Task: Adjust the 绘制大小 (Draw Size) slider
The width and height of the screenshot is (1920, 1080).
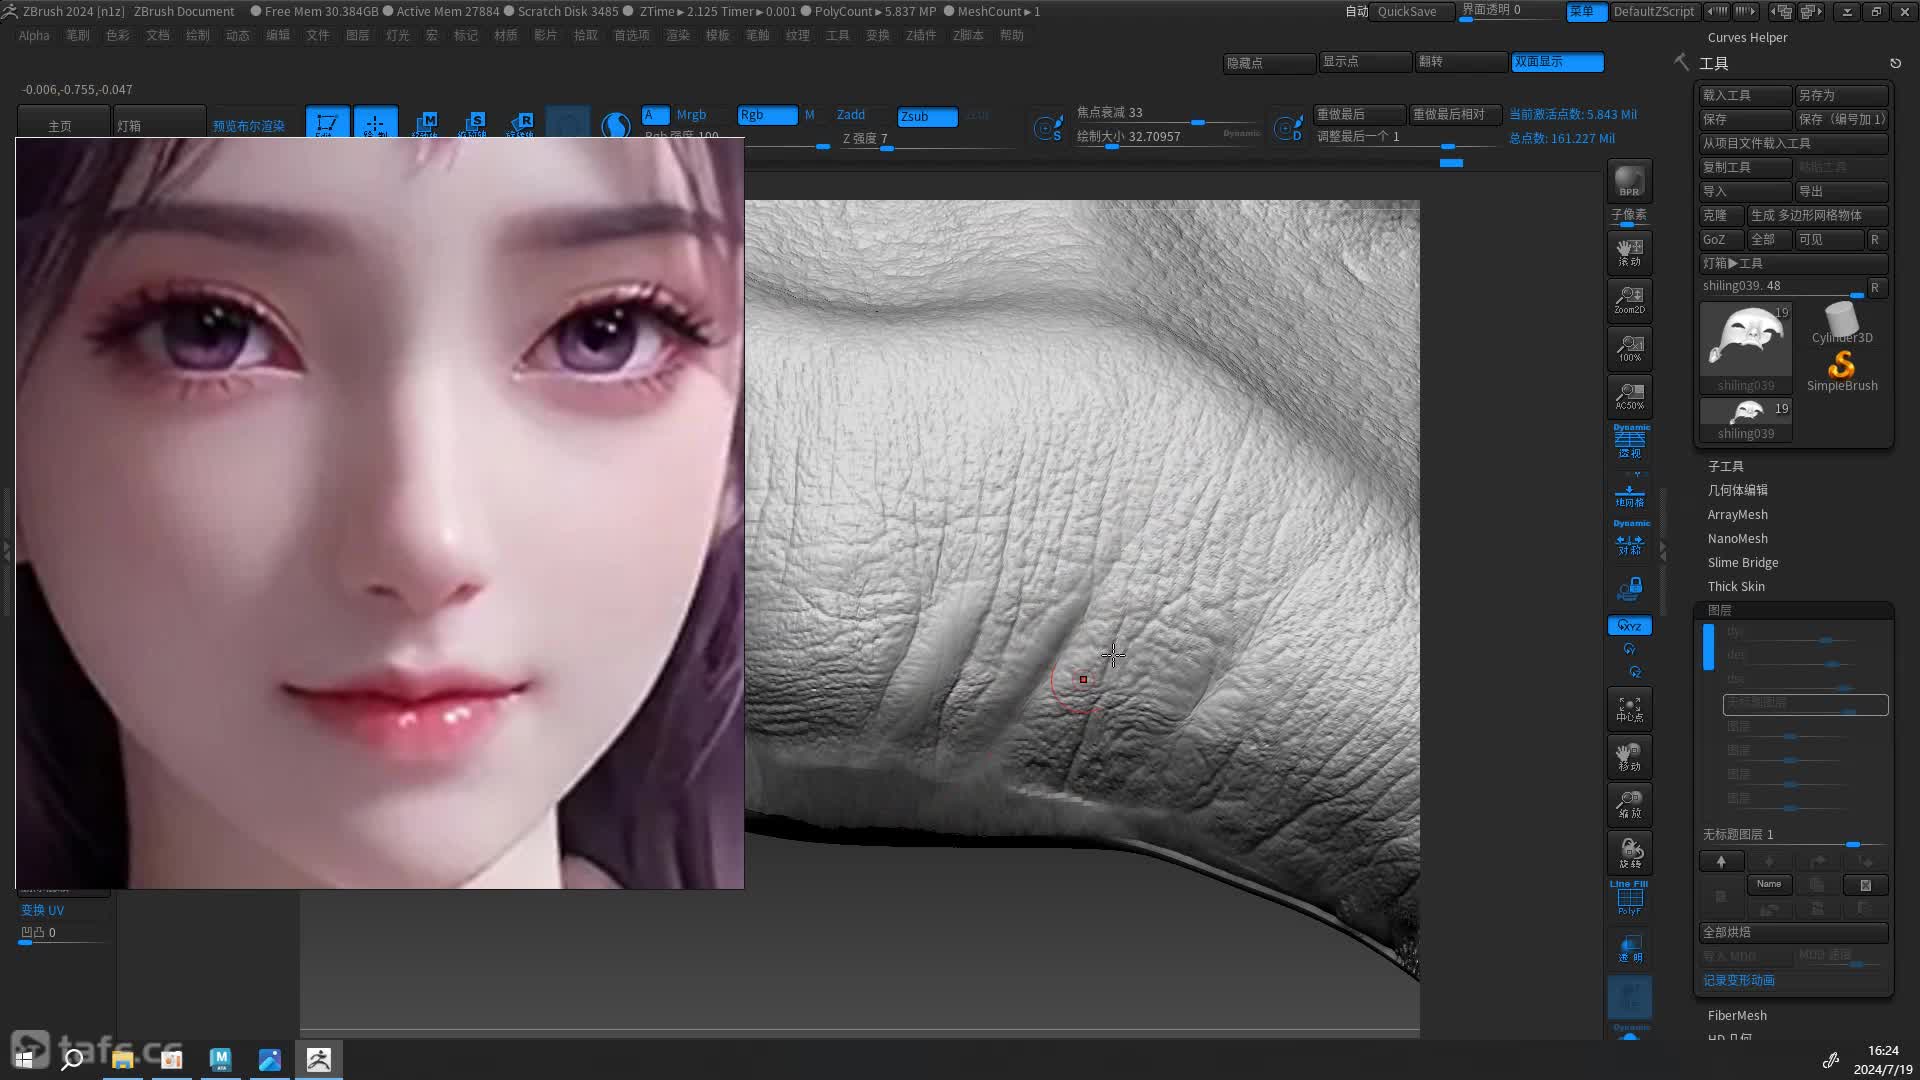Action: click(x=1168, y=138)
